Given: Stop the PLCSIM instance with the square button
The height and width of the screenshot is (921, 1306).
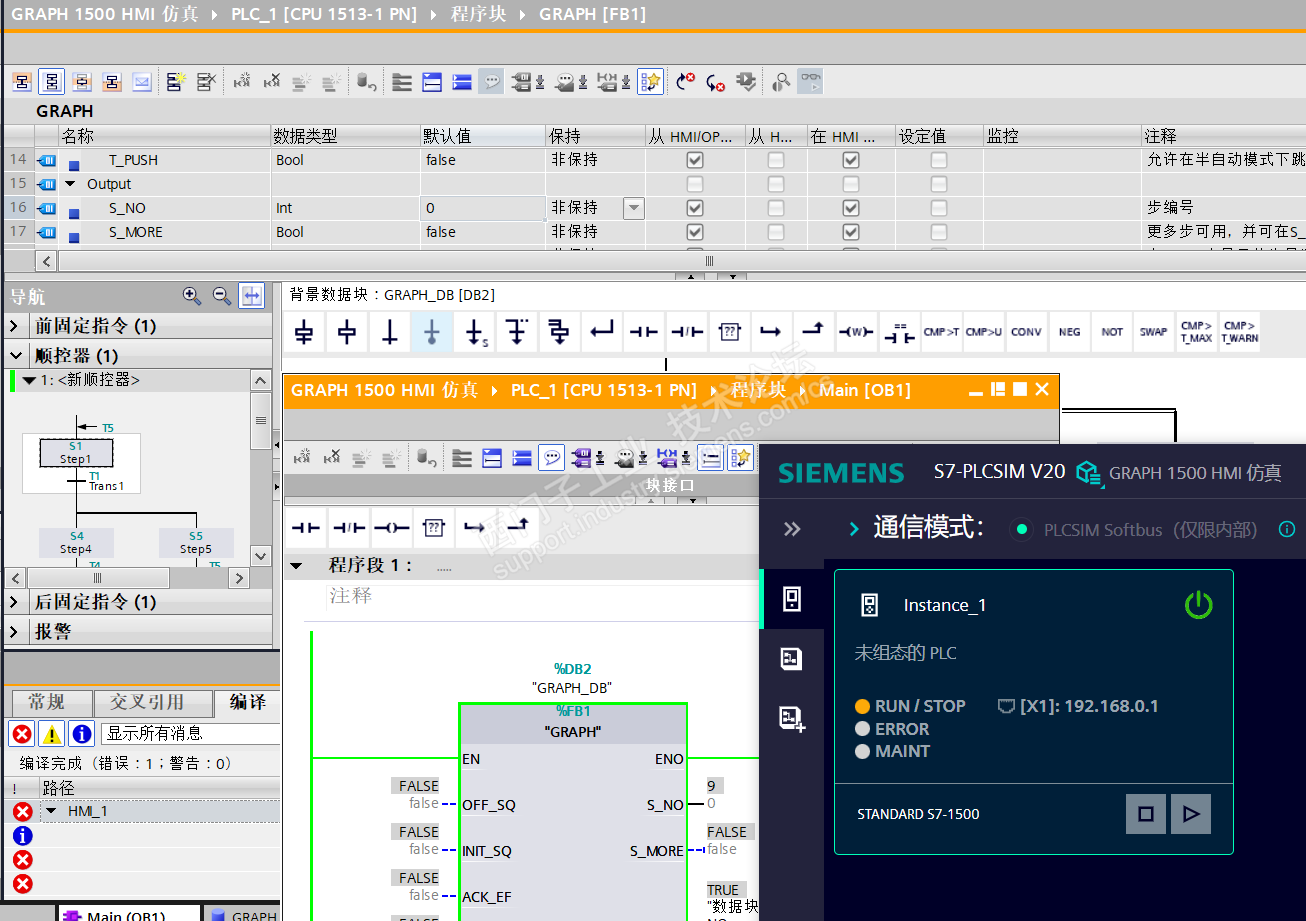Looking at the screenshot, I should [1146, 814].
